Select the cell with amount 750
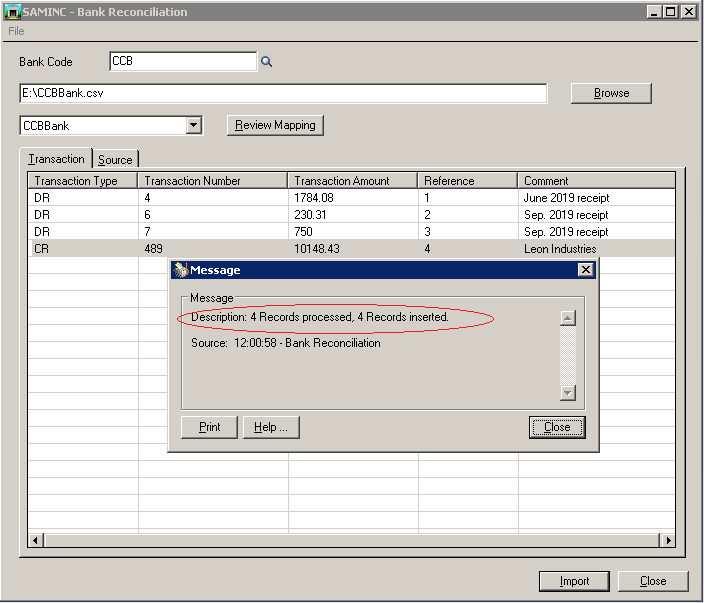 pos(353,232)
